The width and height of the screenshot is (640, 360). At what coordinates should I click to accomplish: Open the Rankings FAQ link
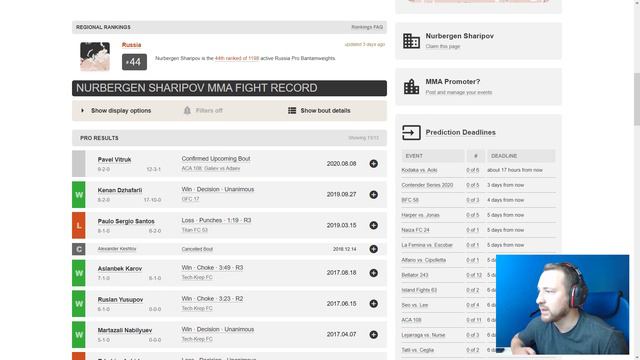(x=367, y=27)
